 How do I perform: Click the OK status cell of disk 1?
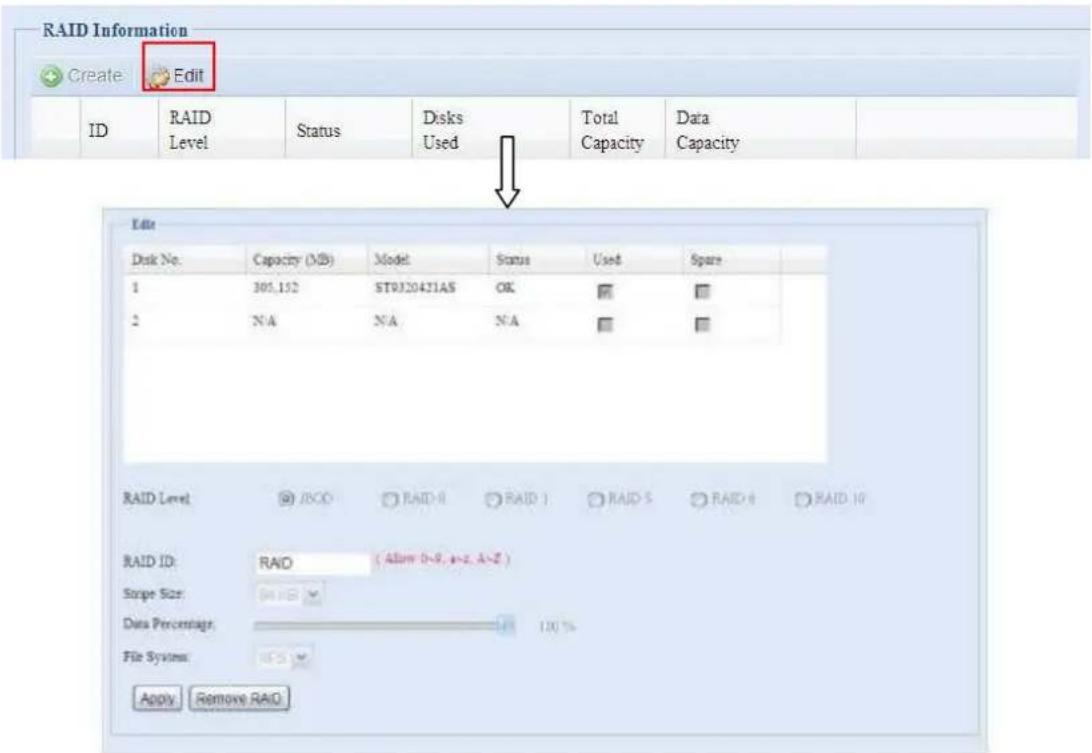pyautogui.click(x=506, y=288)
